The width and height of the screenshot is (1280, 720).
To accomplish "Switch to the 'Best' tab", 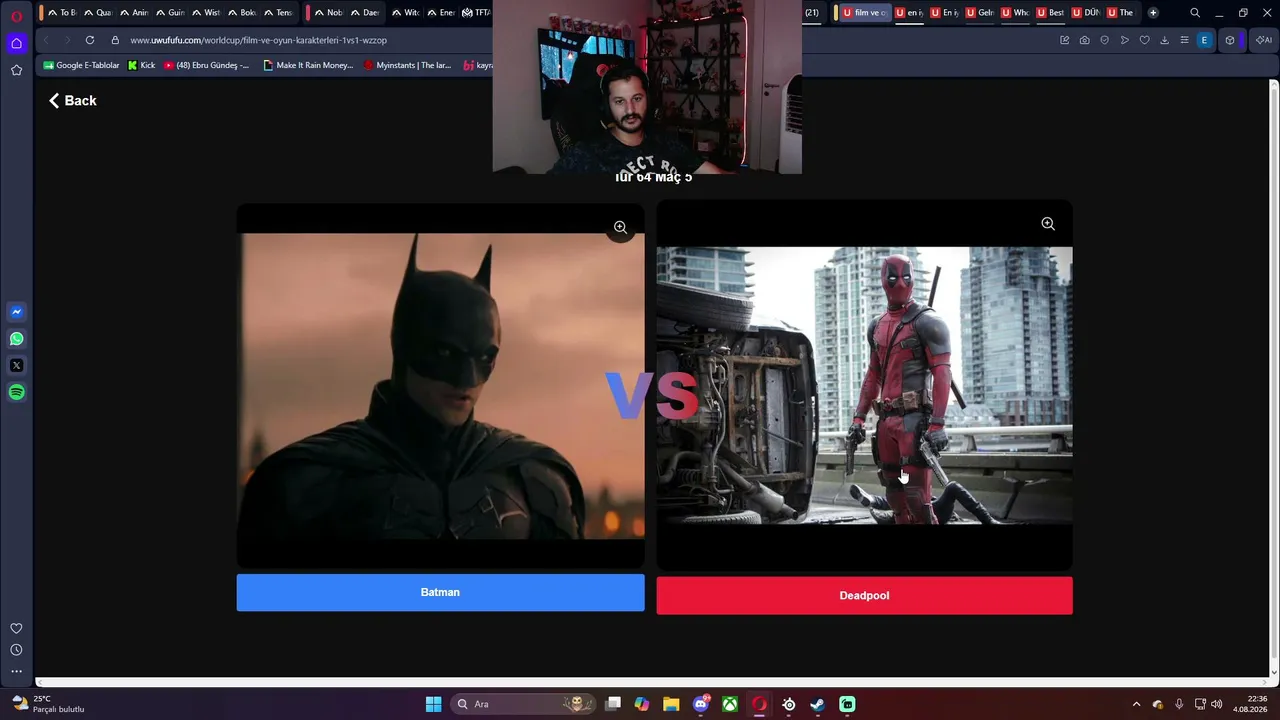I will 1050,13.
